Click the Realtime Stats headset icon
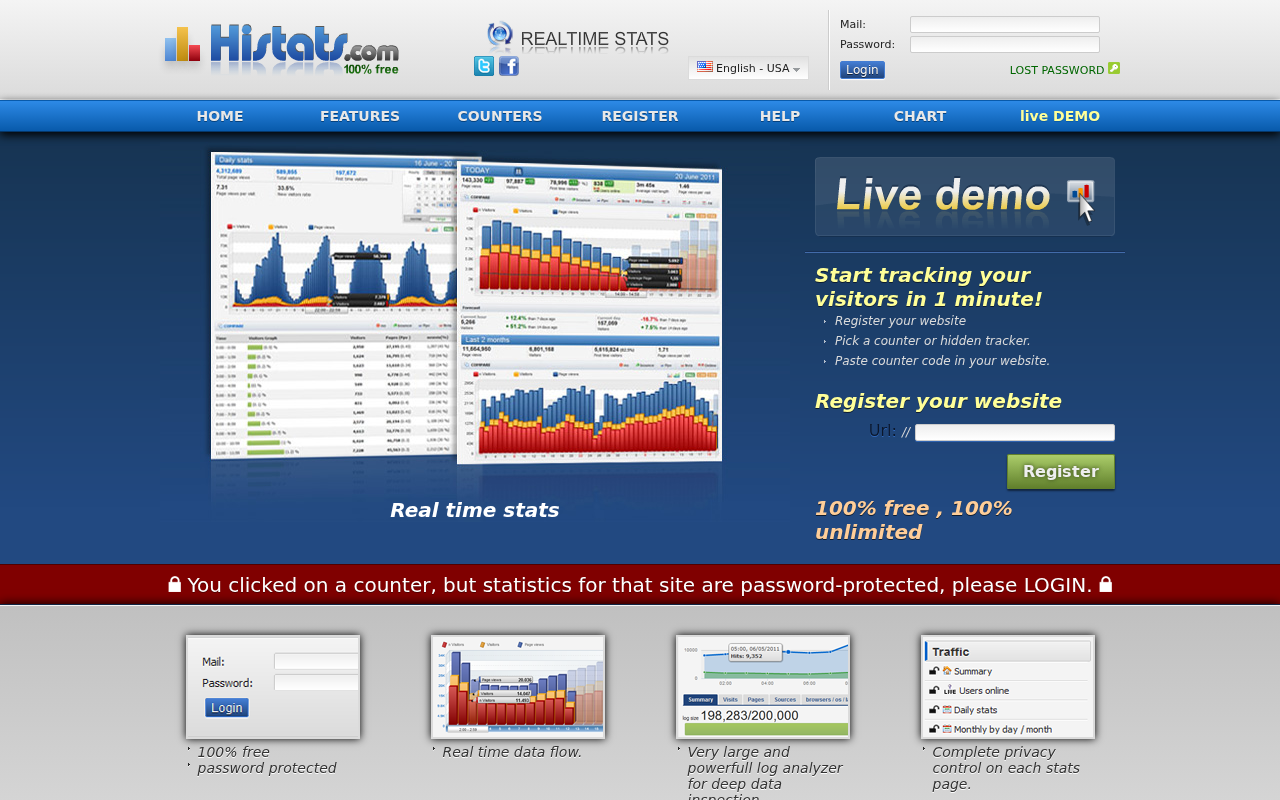Viewport: 1280px width, 800px height. click(x=500, y=36)
